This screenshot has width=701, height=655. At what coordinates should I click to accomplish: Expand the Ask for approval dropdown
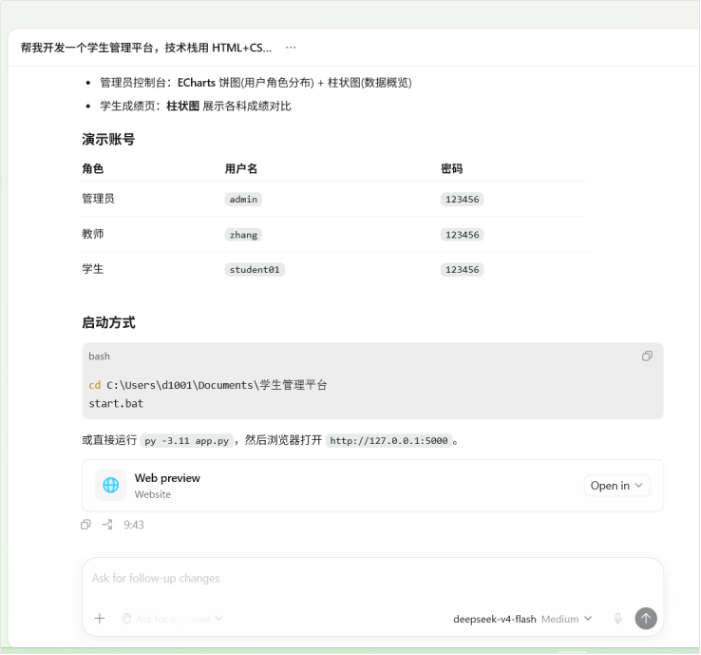pos(173,619)
